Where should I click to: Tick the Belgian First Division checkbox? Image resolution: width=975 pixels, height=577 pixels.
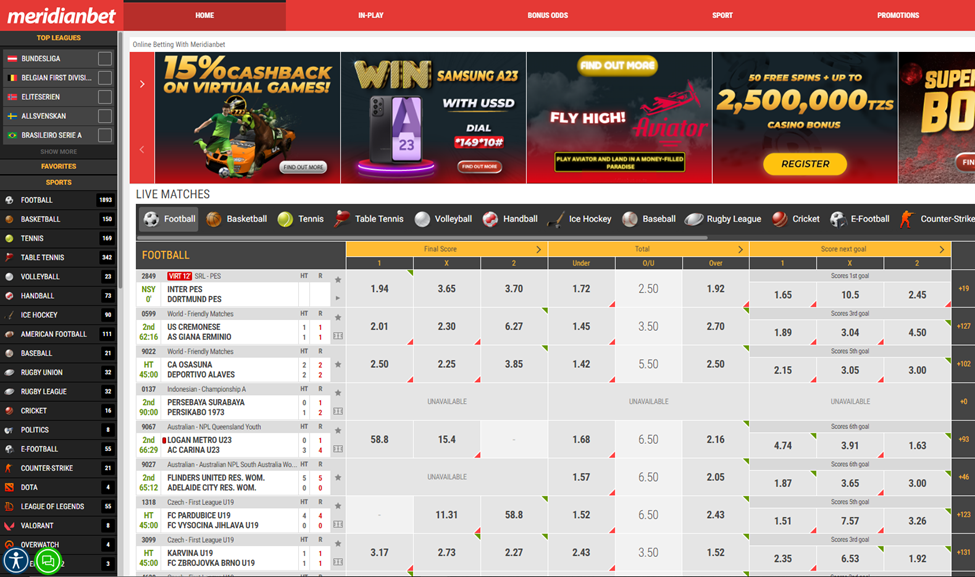point(105,78)
